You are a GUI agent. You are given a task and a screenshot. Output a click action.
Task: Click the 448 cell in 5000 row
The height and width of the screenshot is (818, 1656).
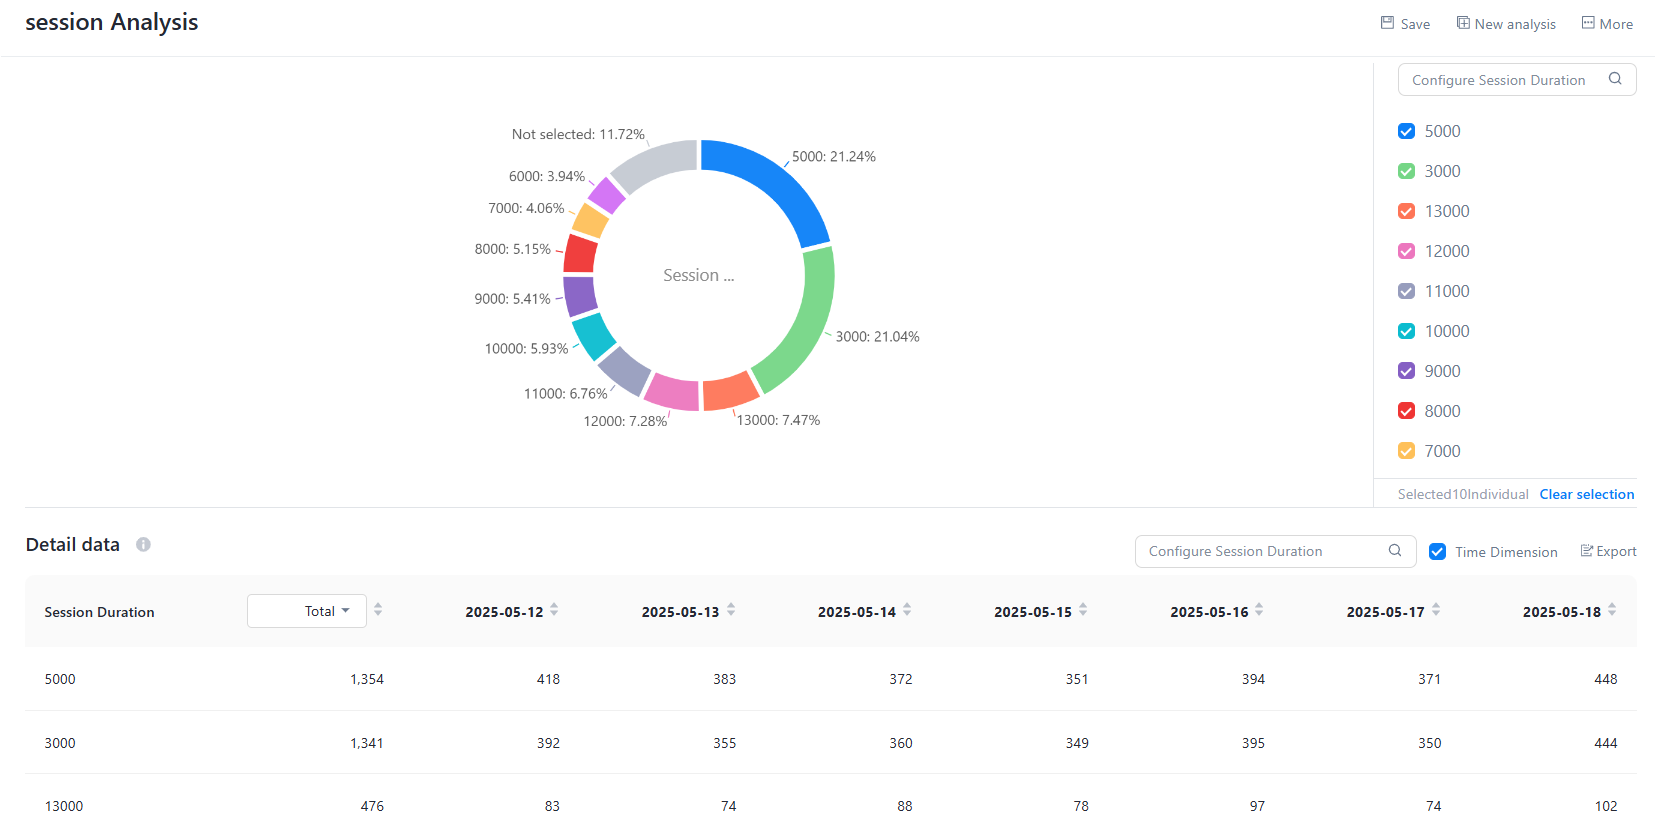tap(1606, 679)
